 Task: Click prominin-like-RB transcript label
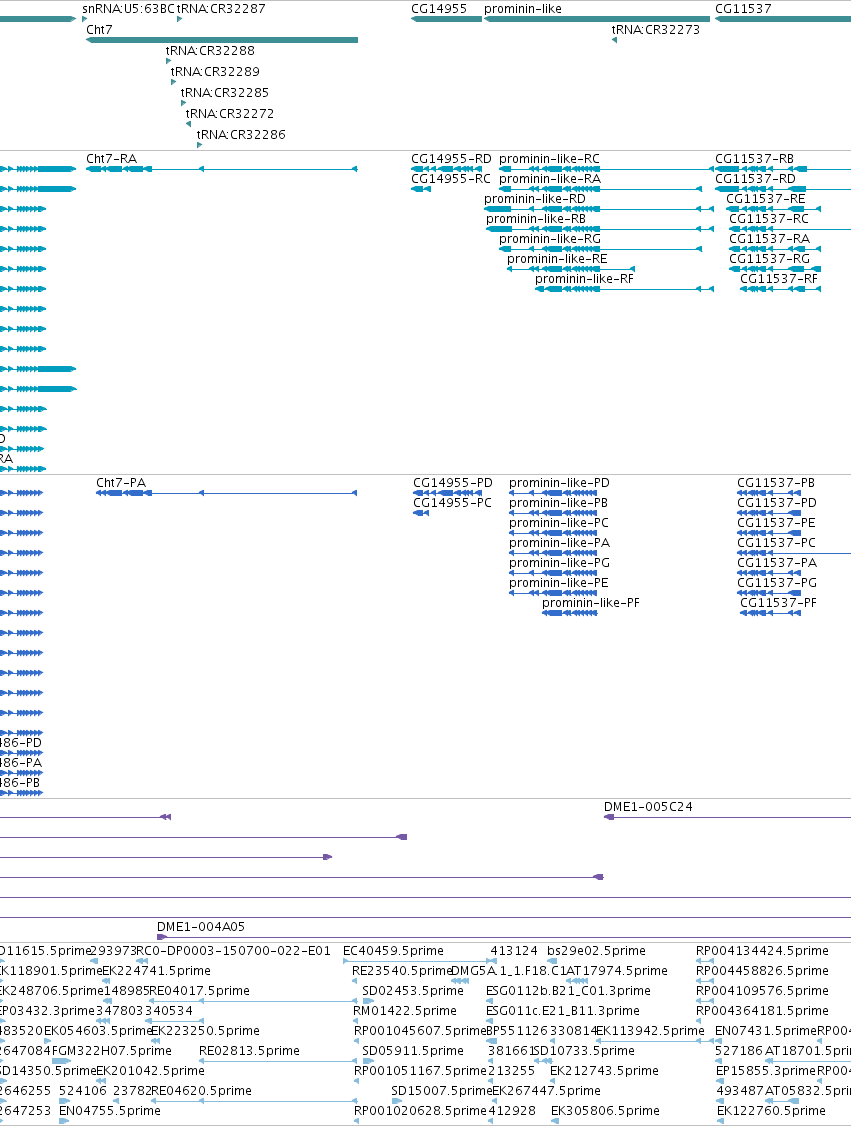click(x=536, y=219)
